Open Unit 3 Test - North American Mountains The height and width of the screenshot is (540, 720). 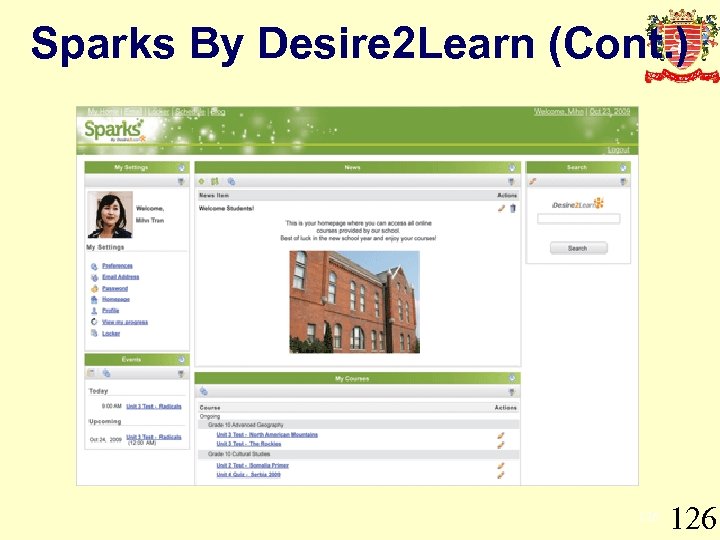[x=267, y=435]
